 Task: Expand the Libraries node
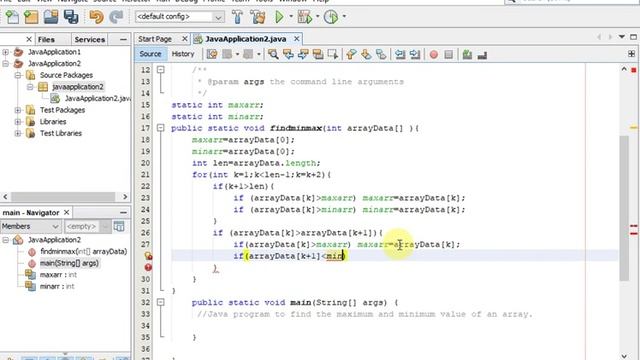[18, 122]
